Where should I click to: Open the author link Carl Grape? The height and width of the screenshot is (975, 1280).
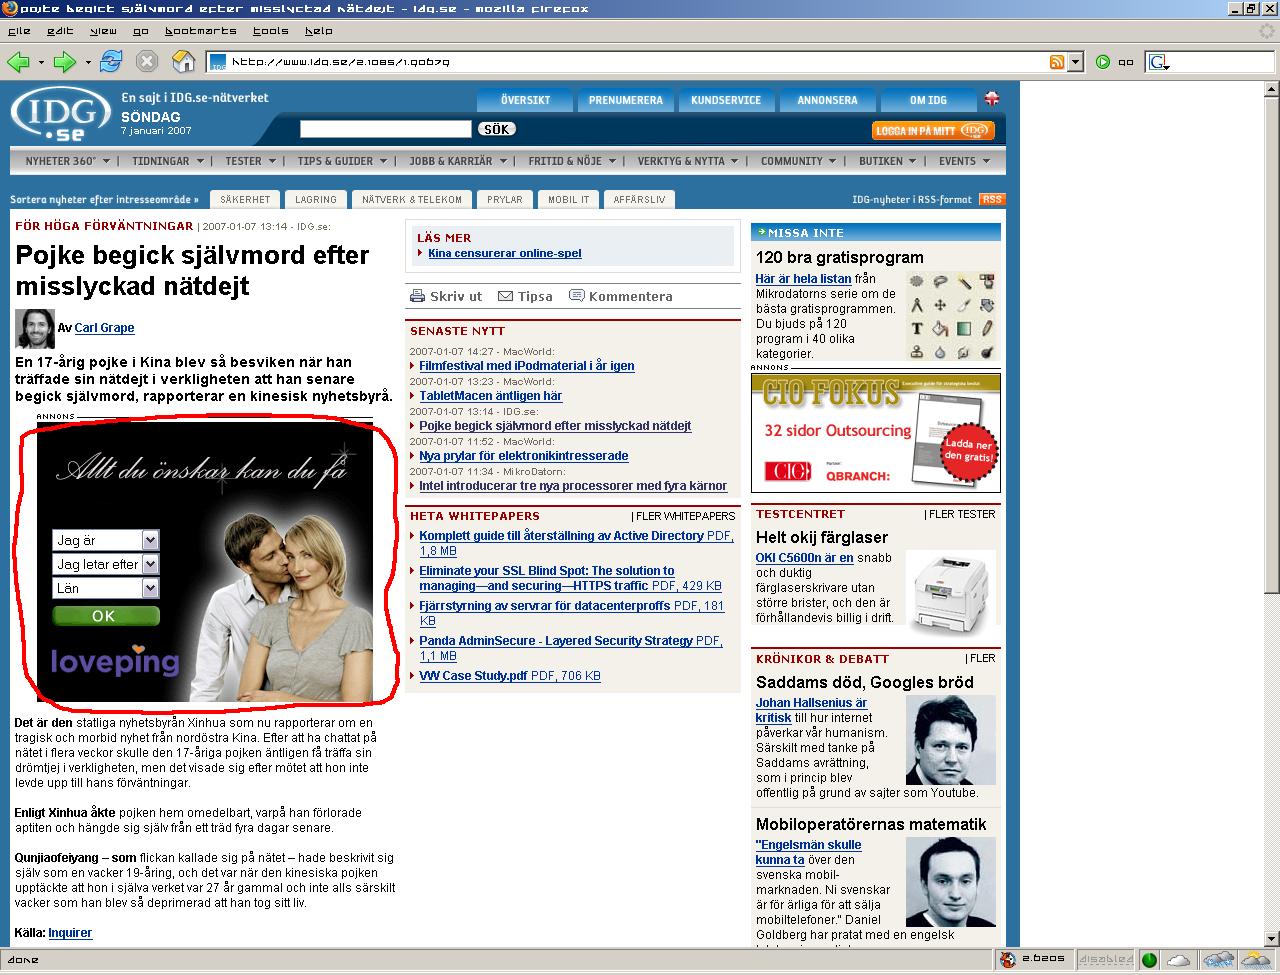pyautogui.click(x=104, y=328)
